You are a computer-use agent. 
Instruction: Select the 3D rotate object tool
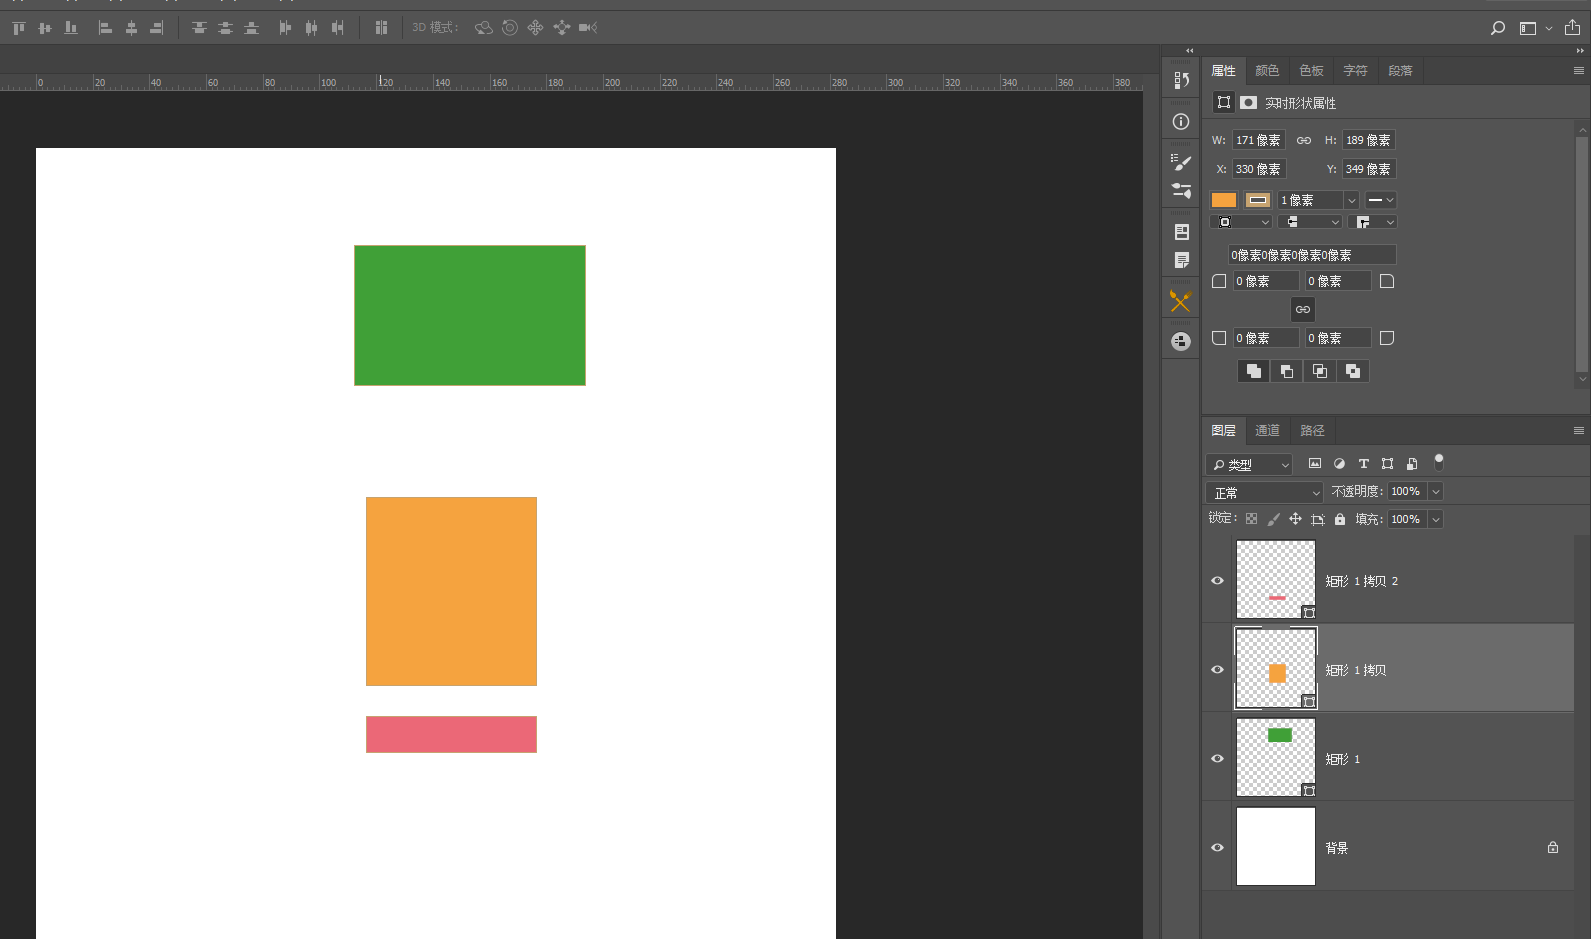(484, 28)
